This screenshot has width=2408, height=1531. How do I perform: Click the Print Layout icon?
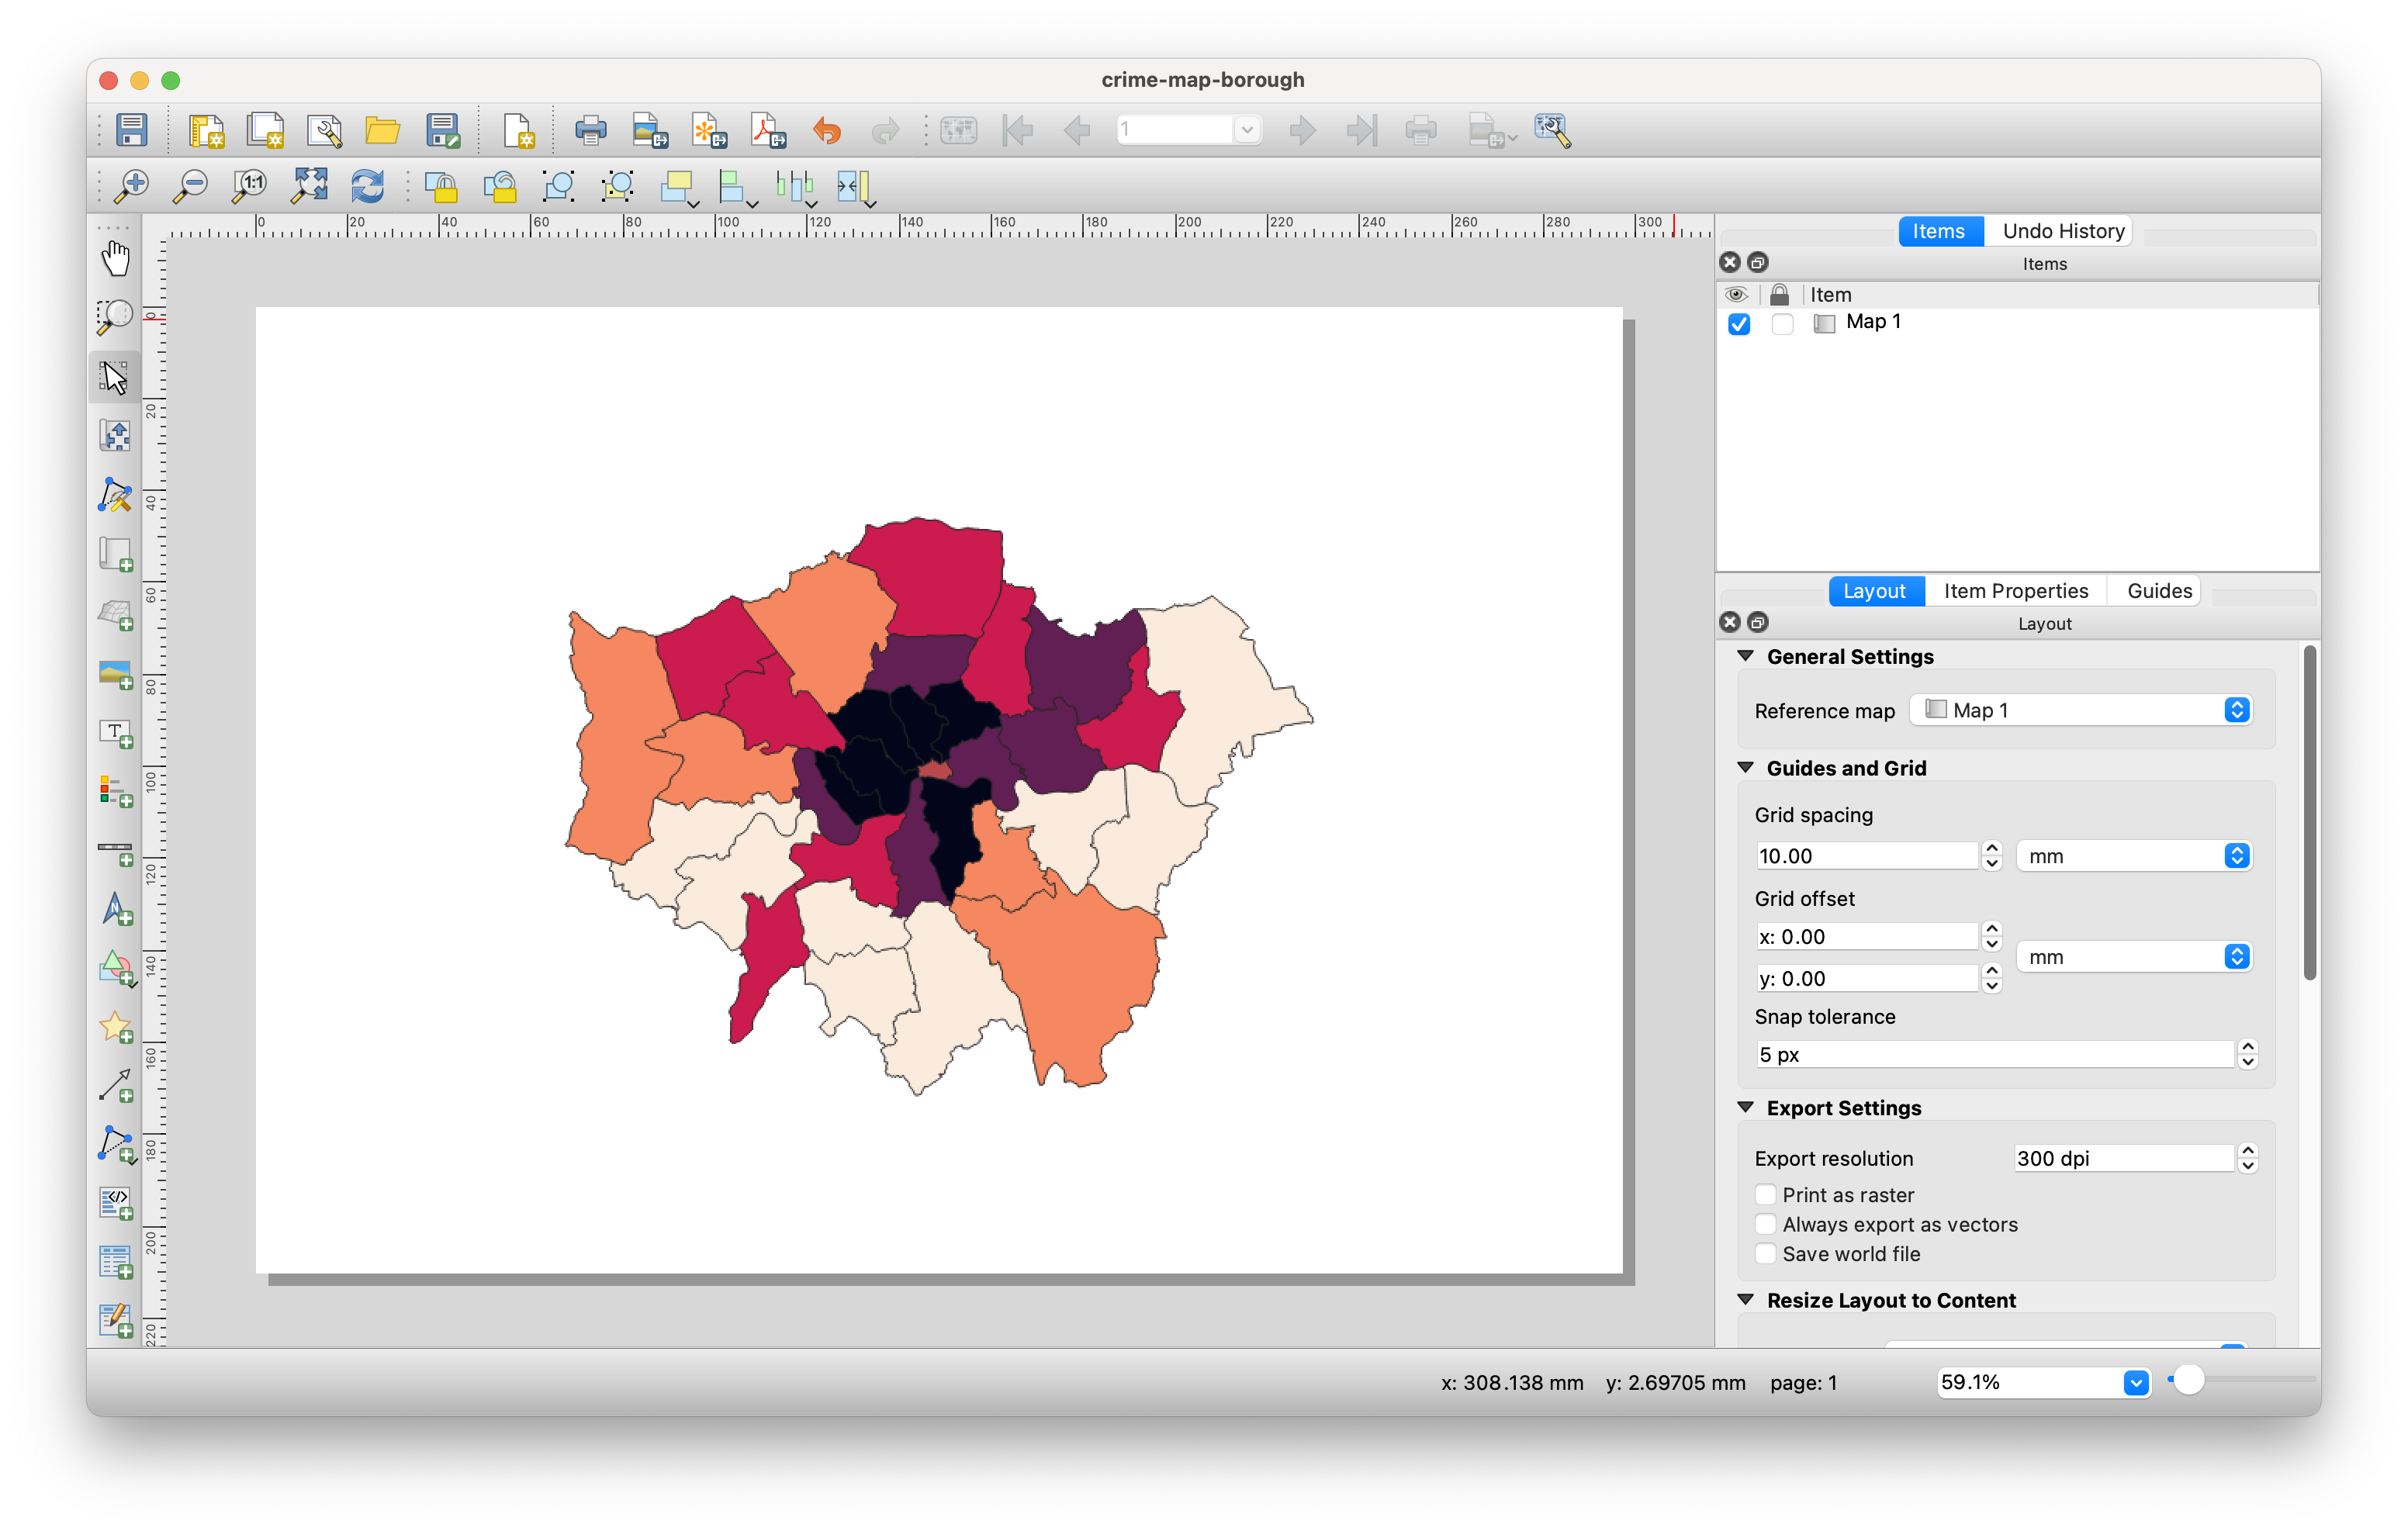click(x=590, y=131)
